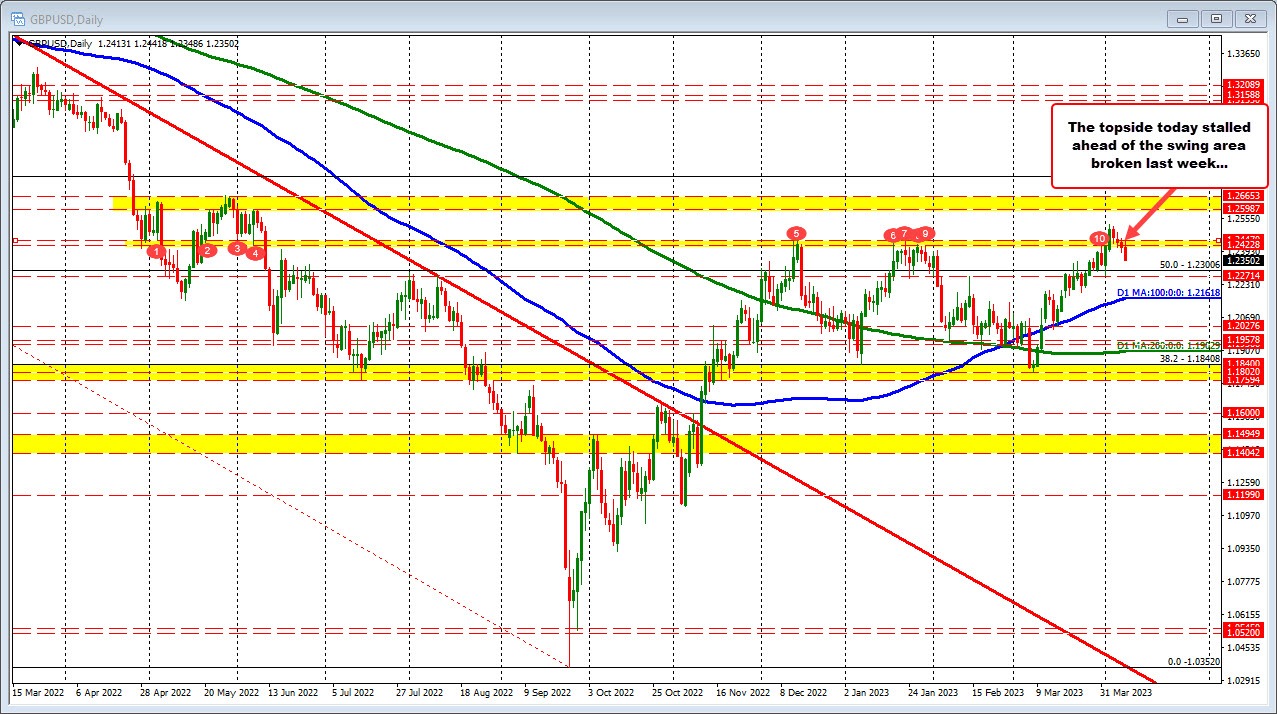Click the 1.02915 axis price value
The image size is (1277, 714).
(x=1243, y=680)
